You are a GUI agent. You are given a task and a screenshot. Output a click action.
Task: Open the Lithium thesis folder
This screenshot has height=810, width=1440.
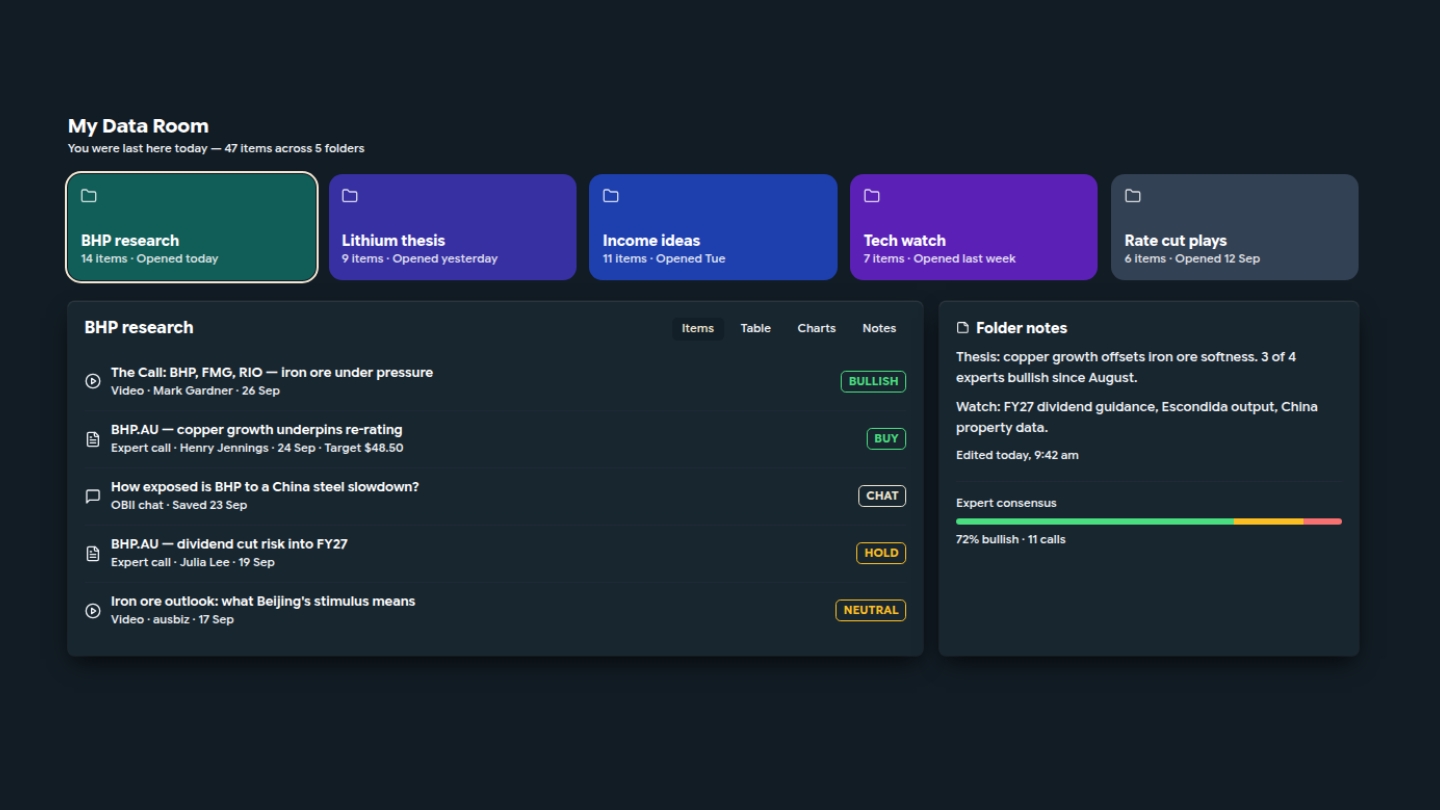[453, 227]
